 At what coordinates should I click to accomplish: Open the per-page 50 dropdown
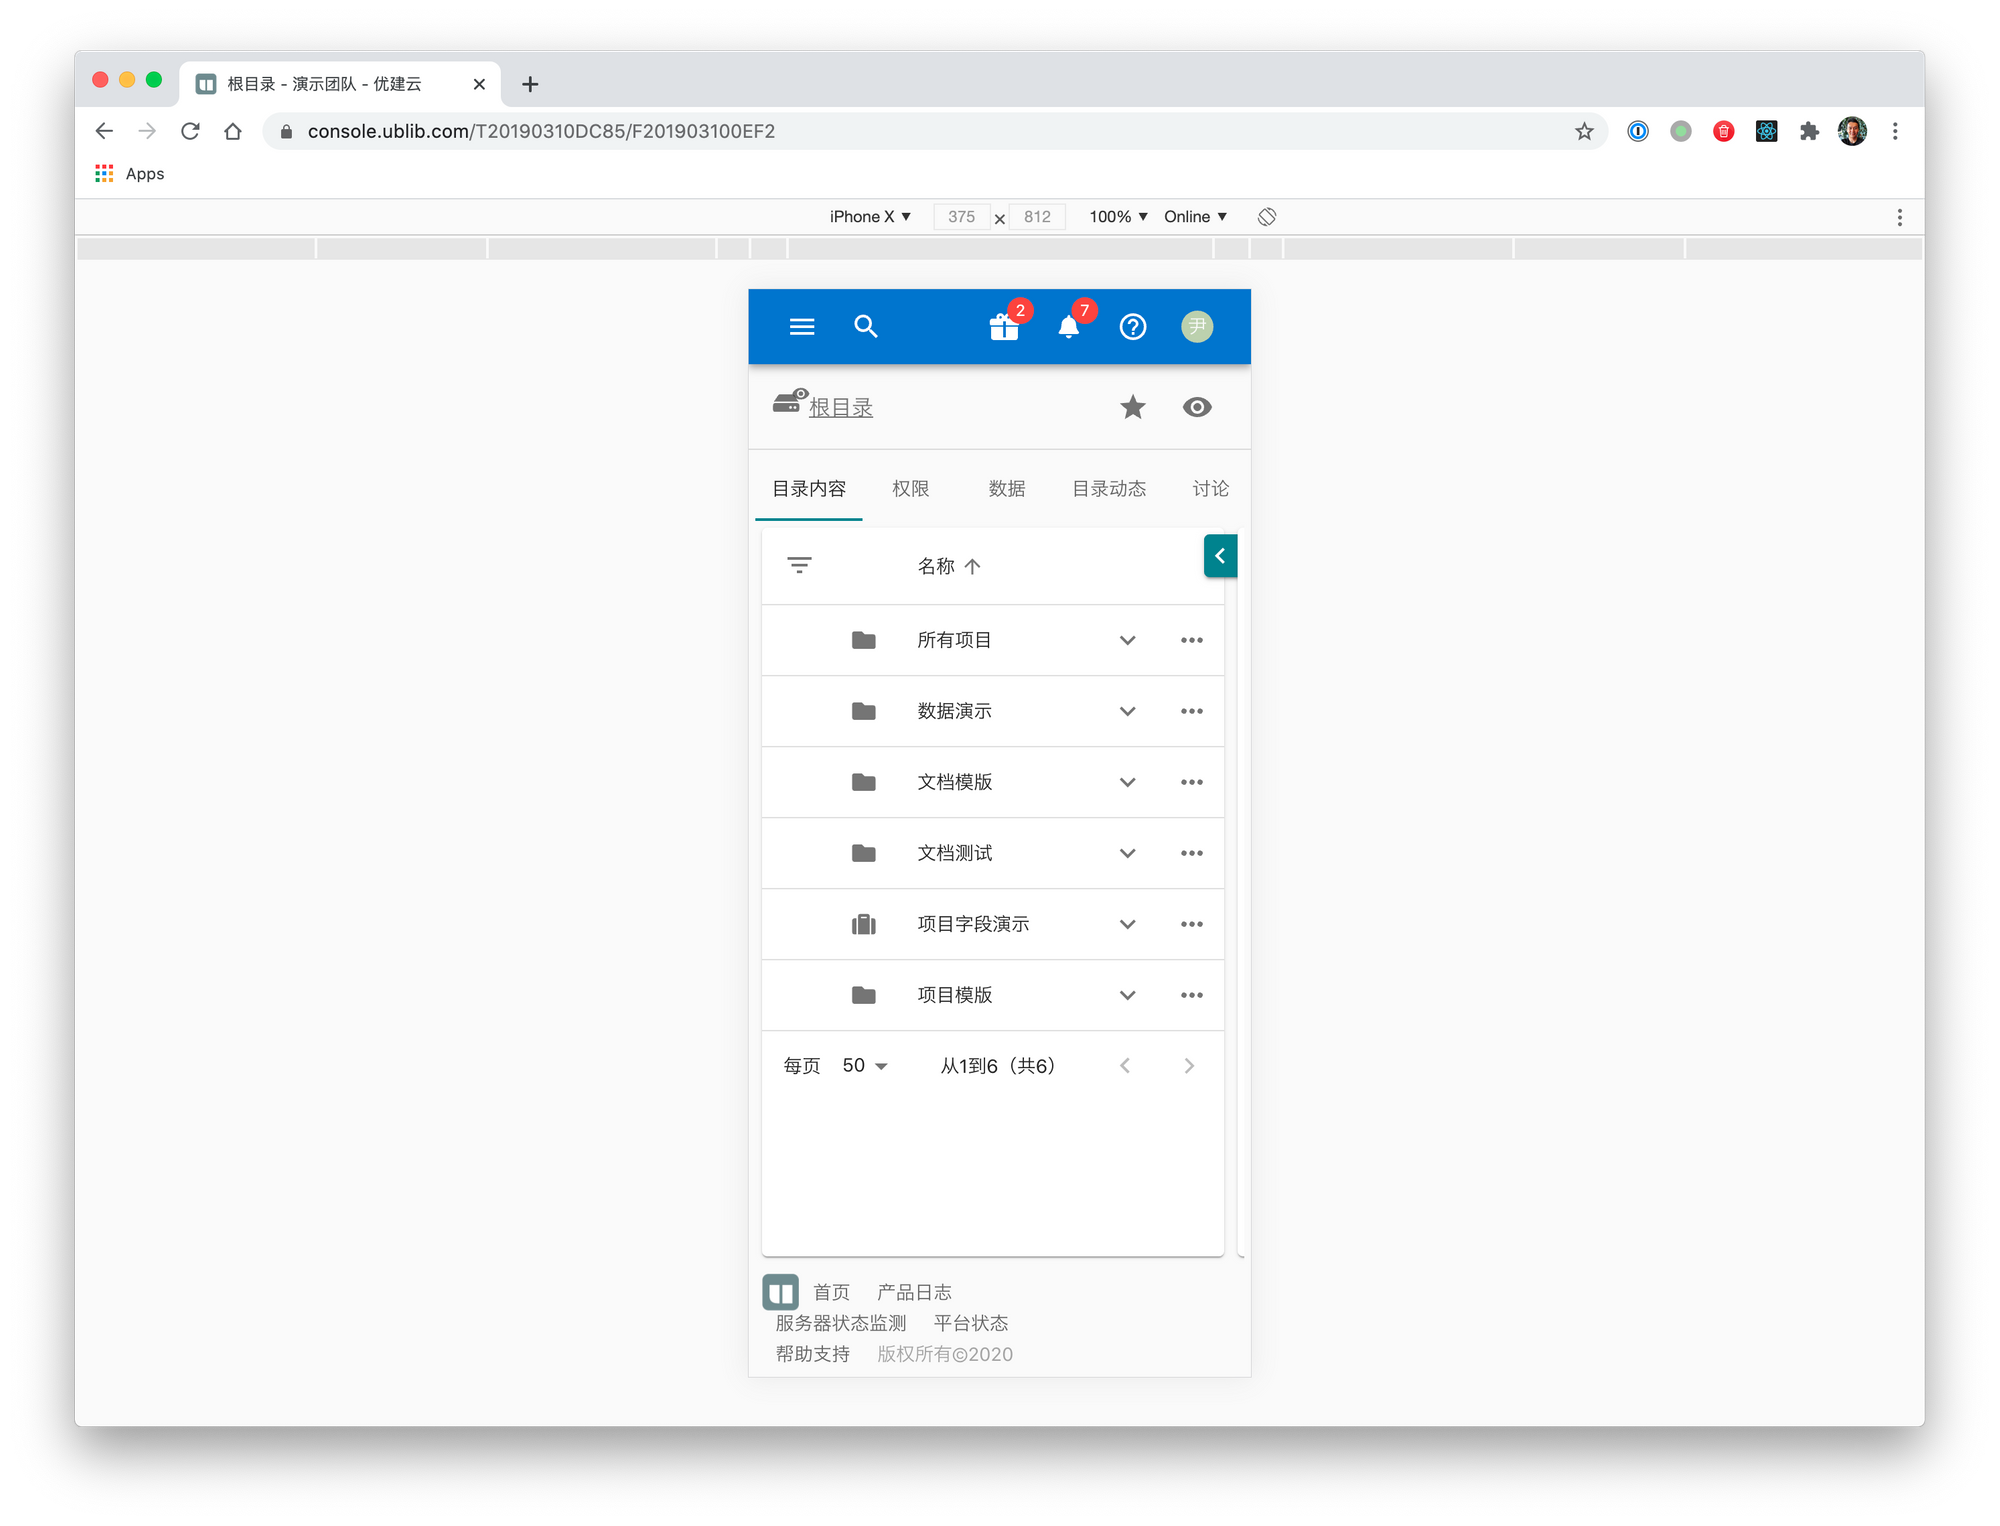(865, 1066)
